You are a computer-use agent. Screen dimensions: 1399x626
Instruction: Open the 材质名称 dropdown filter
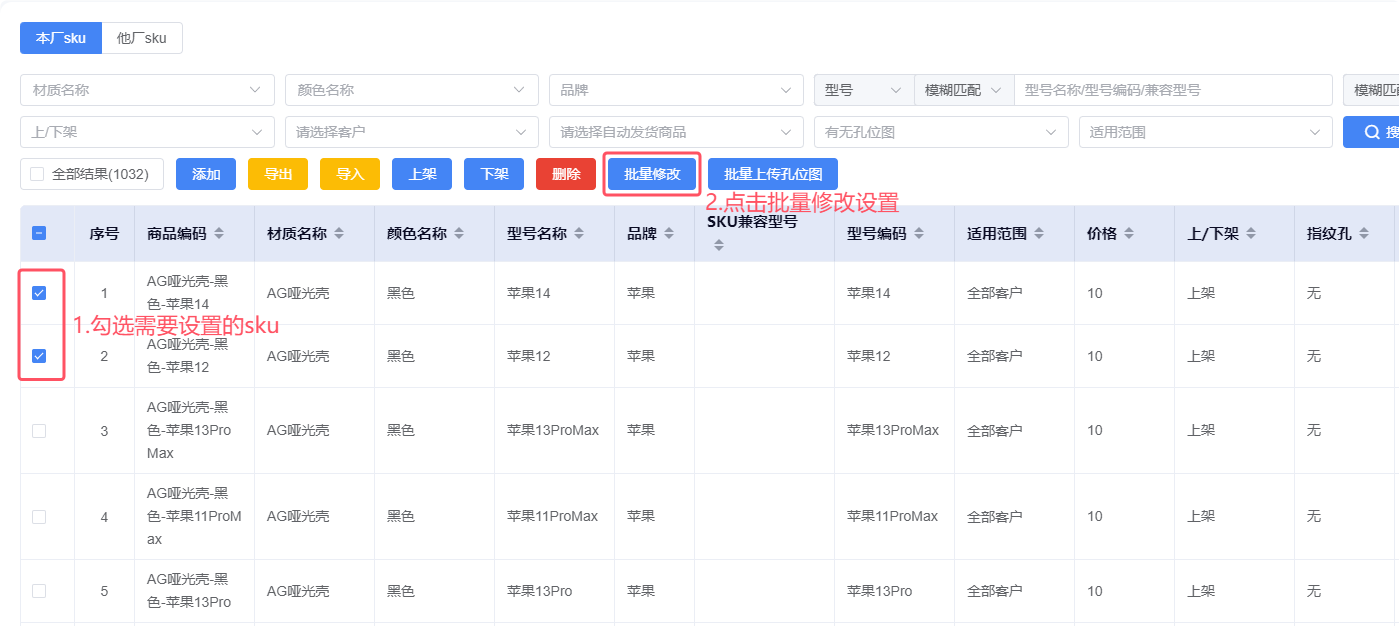(147, 90)
